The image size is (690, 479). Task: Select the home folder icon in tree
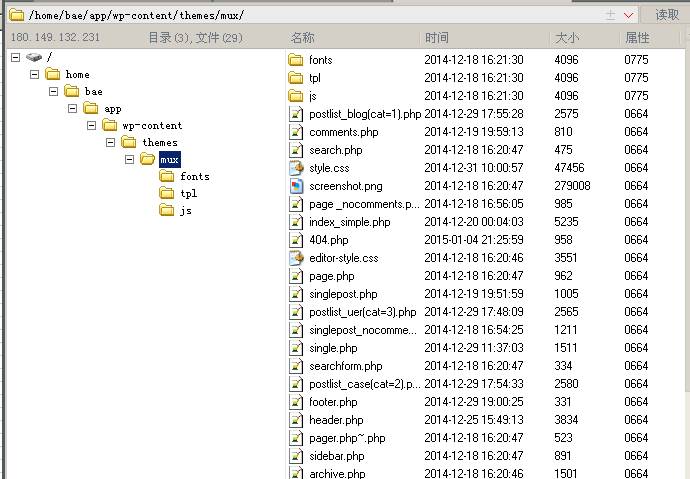[53, 74]
